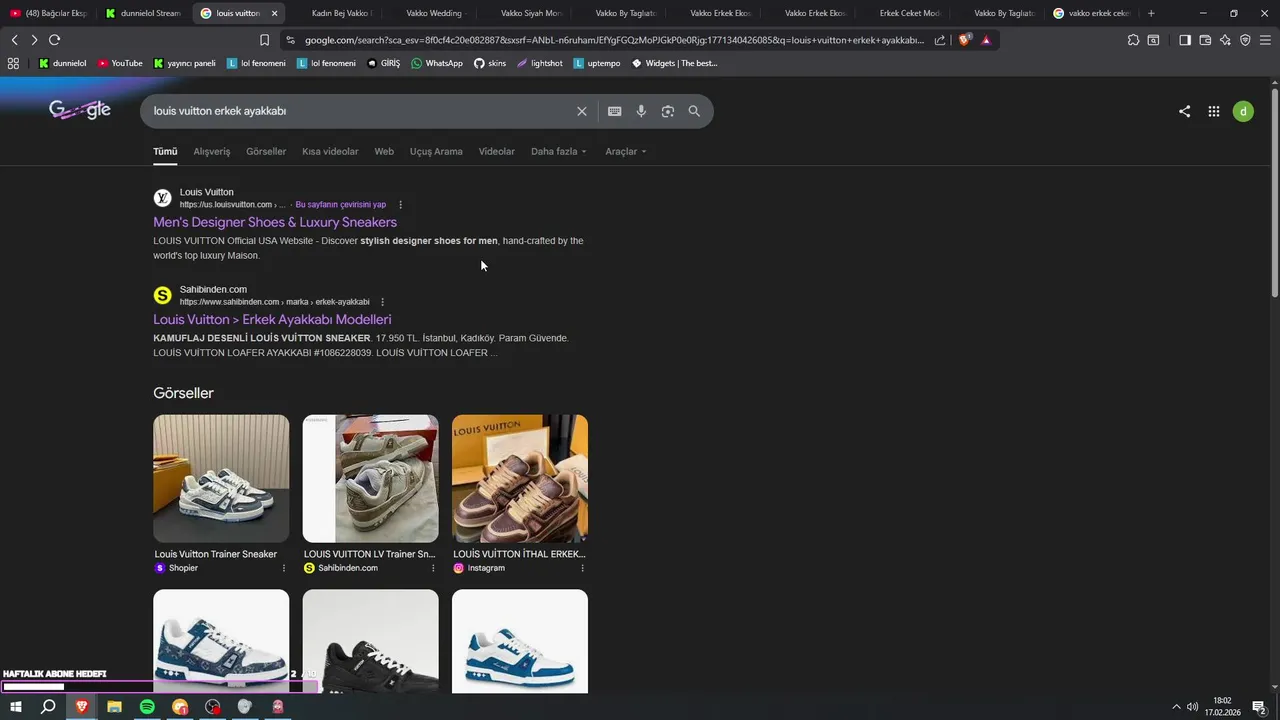Open the Leo AI sparkle icon in the toolbar
The image size is (1280, 720).
point(1225,40)
